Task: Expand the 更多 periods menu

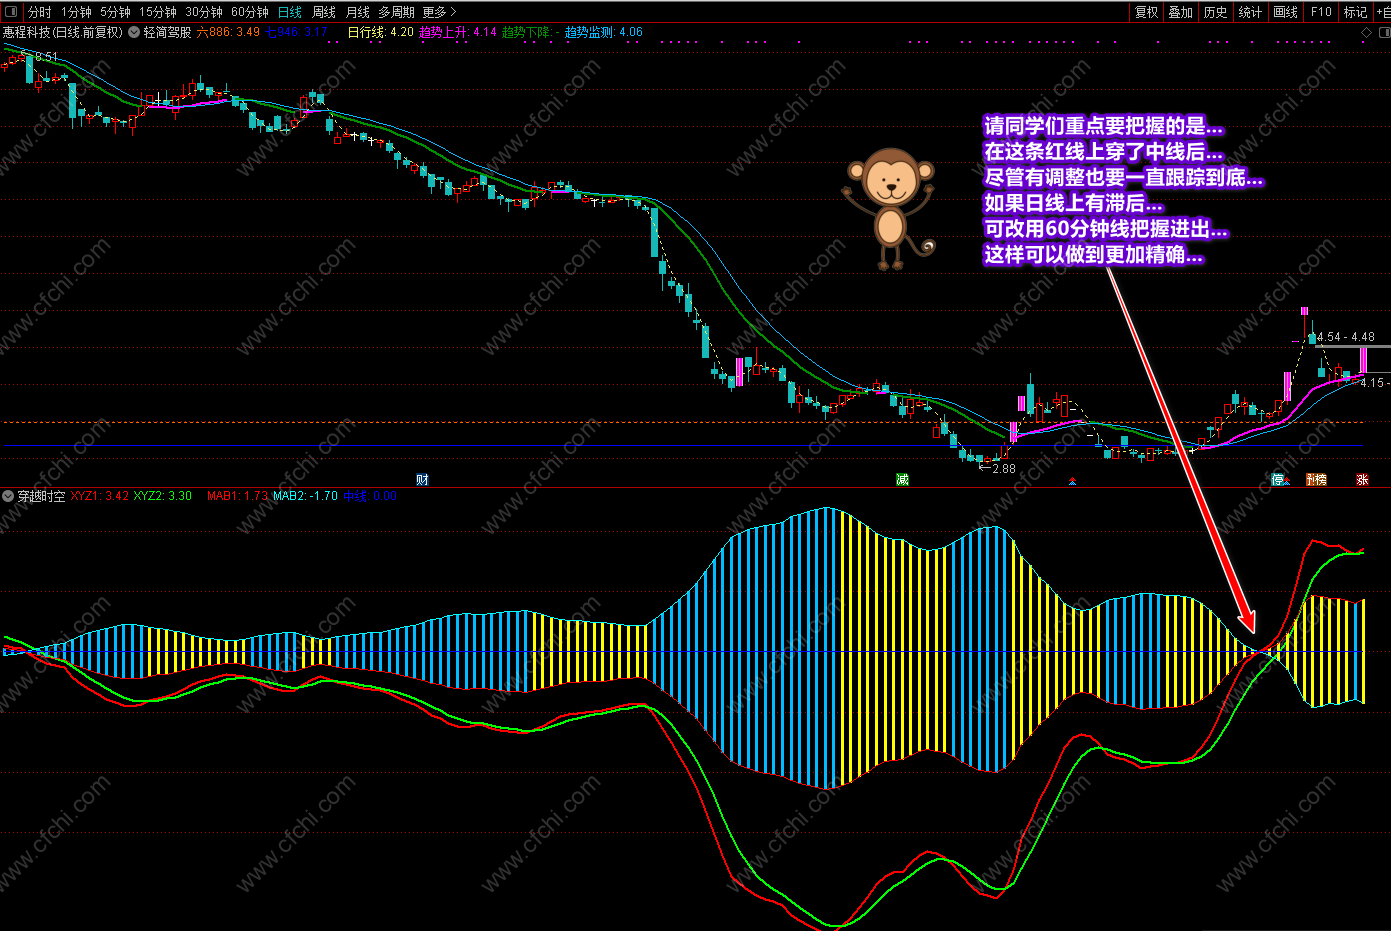Action: (x=439, y=12)
